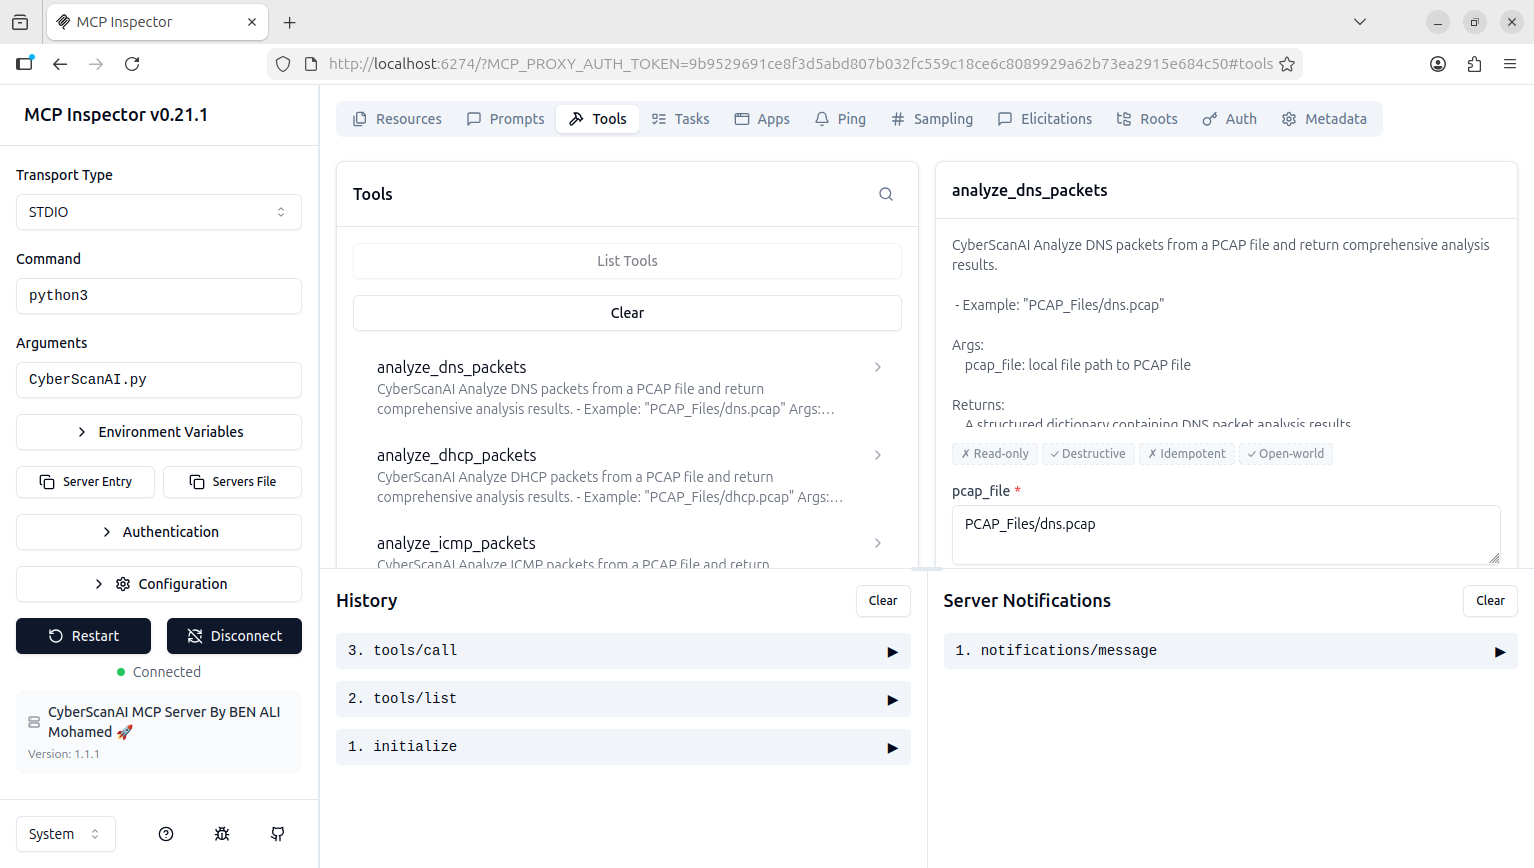Open the browser extensions icon

coord(1474,64)
